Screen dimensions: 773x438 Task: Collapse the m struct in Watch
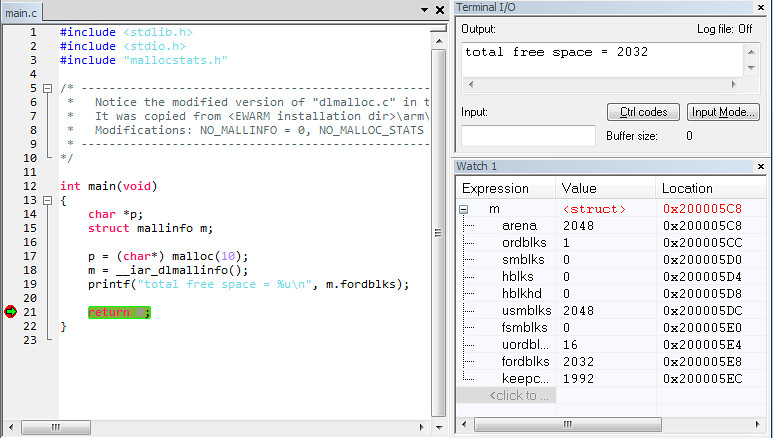coord(463,209)
